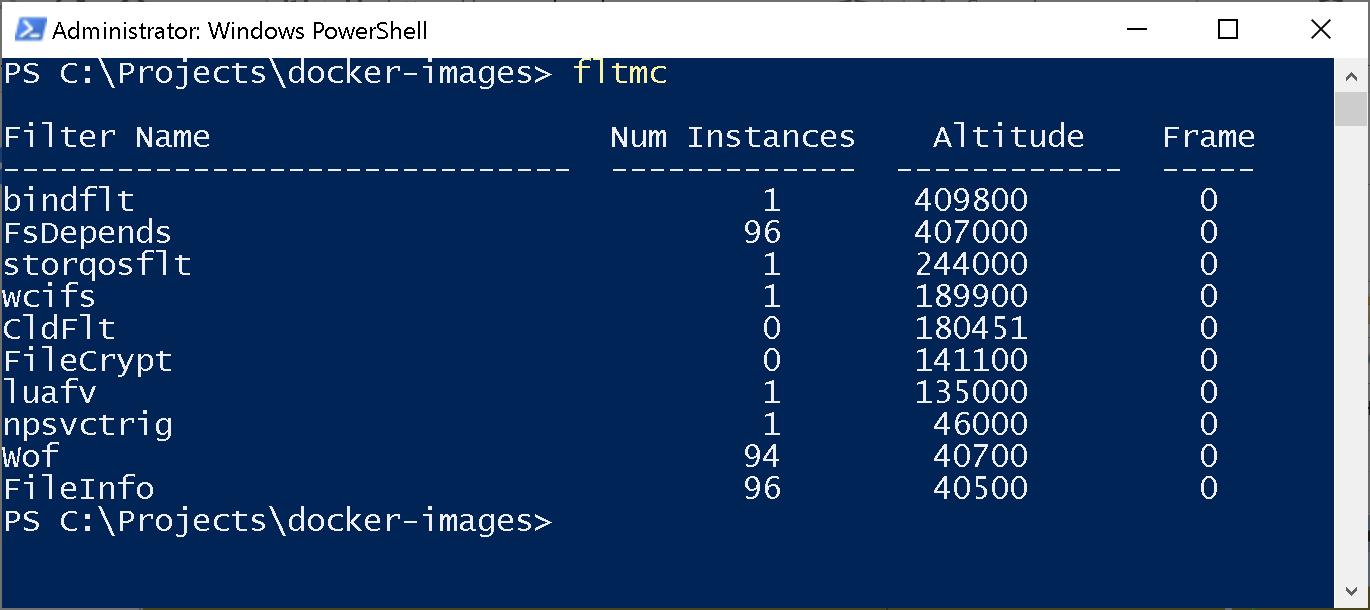Image resolution: width=1370 pixels, height=610 pixels.
Task: Click the vertical scrollbar thumb
Action: [1351, 108]
